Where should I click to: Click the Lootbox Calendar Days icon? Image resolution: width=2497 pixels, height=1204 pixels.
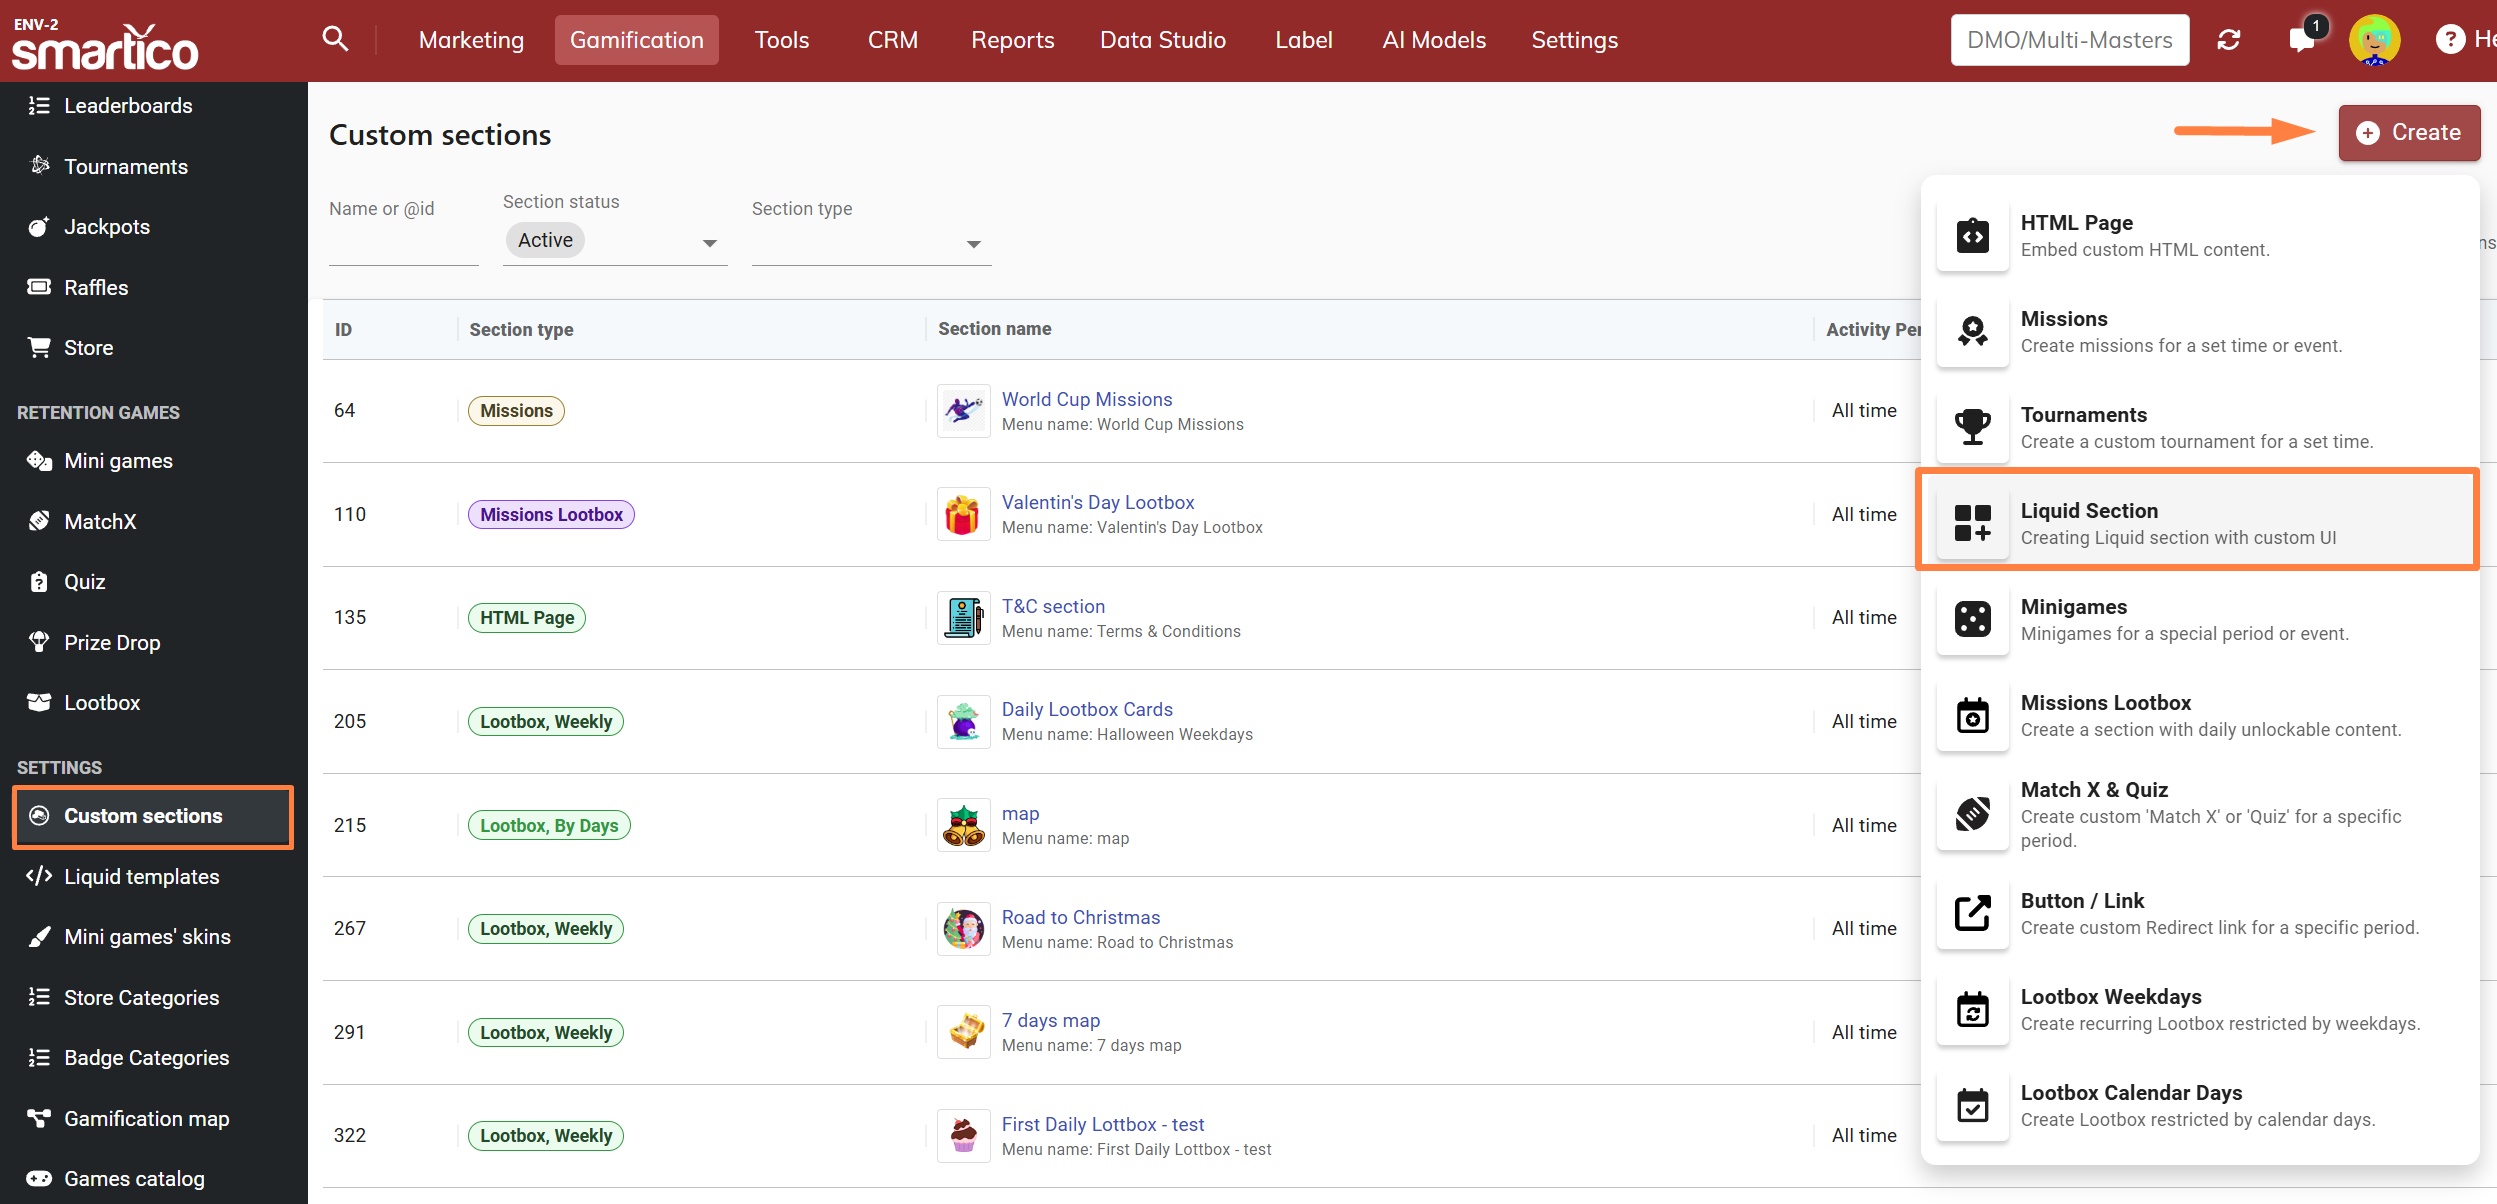(x=1972, y=1105)
